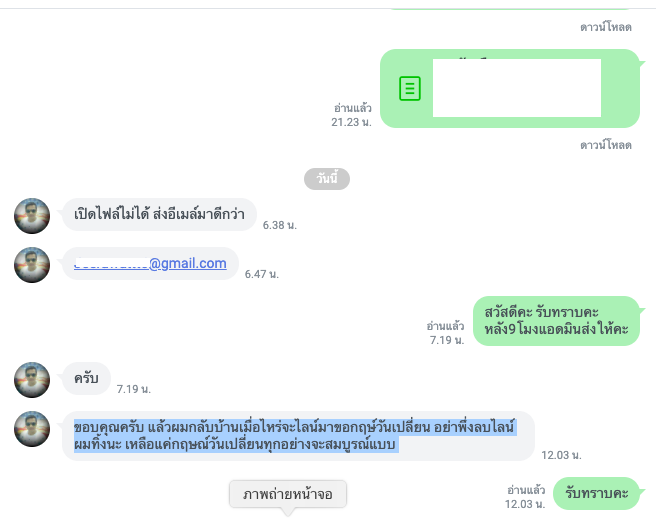Click the highlighted ขอบคุณครับ long message text
The height and width of the screenshot is (531, 656).
tap(295, 436)
